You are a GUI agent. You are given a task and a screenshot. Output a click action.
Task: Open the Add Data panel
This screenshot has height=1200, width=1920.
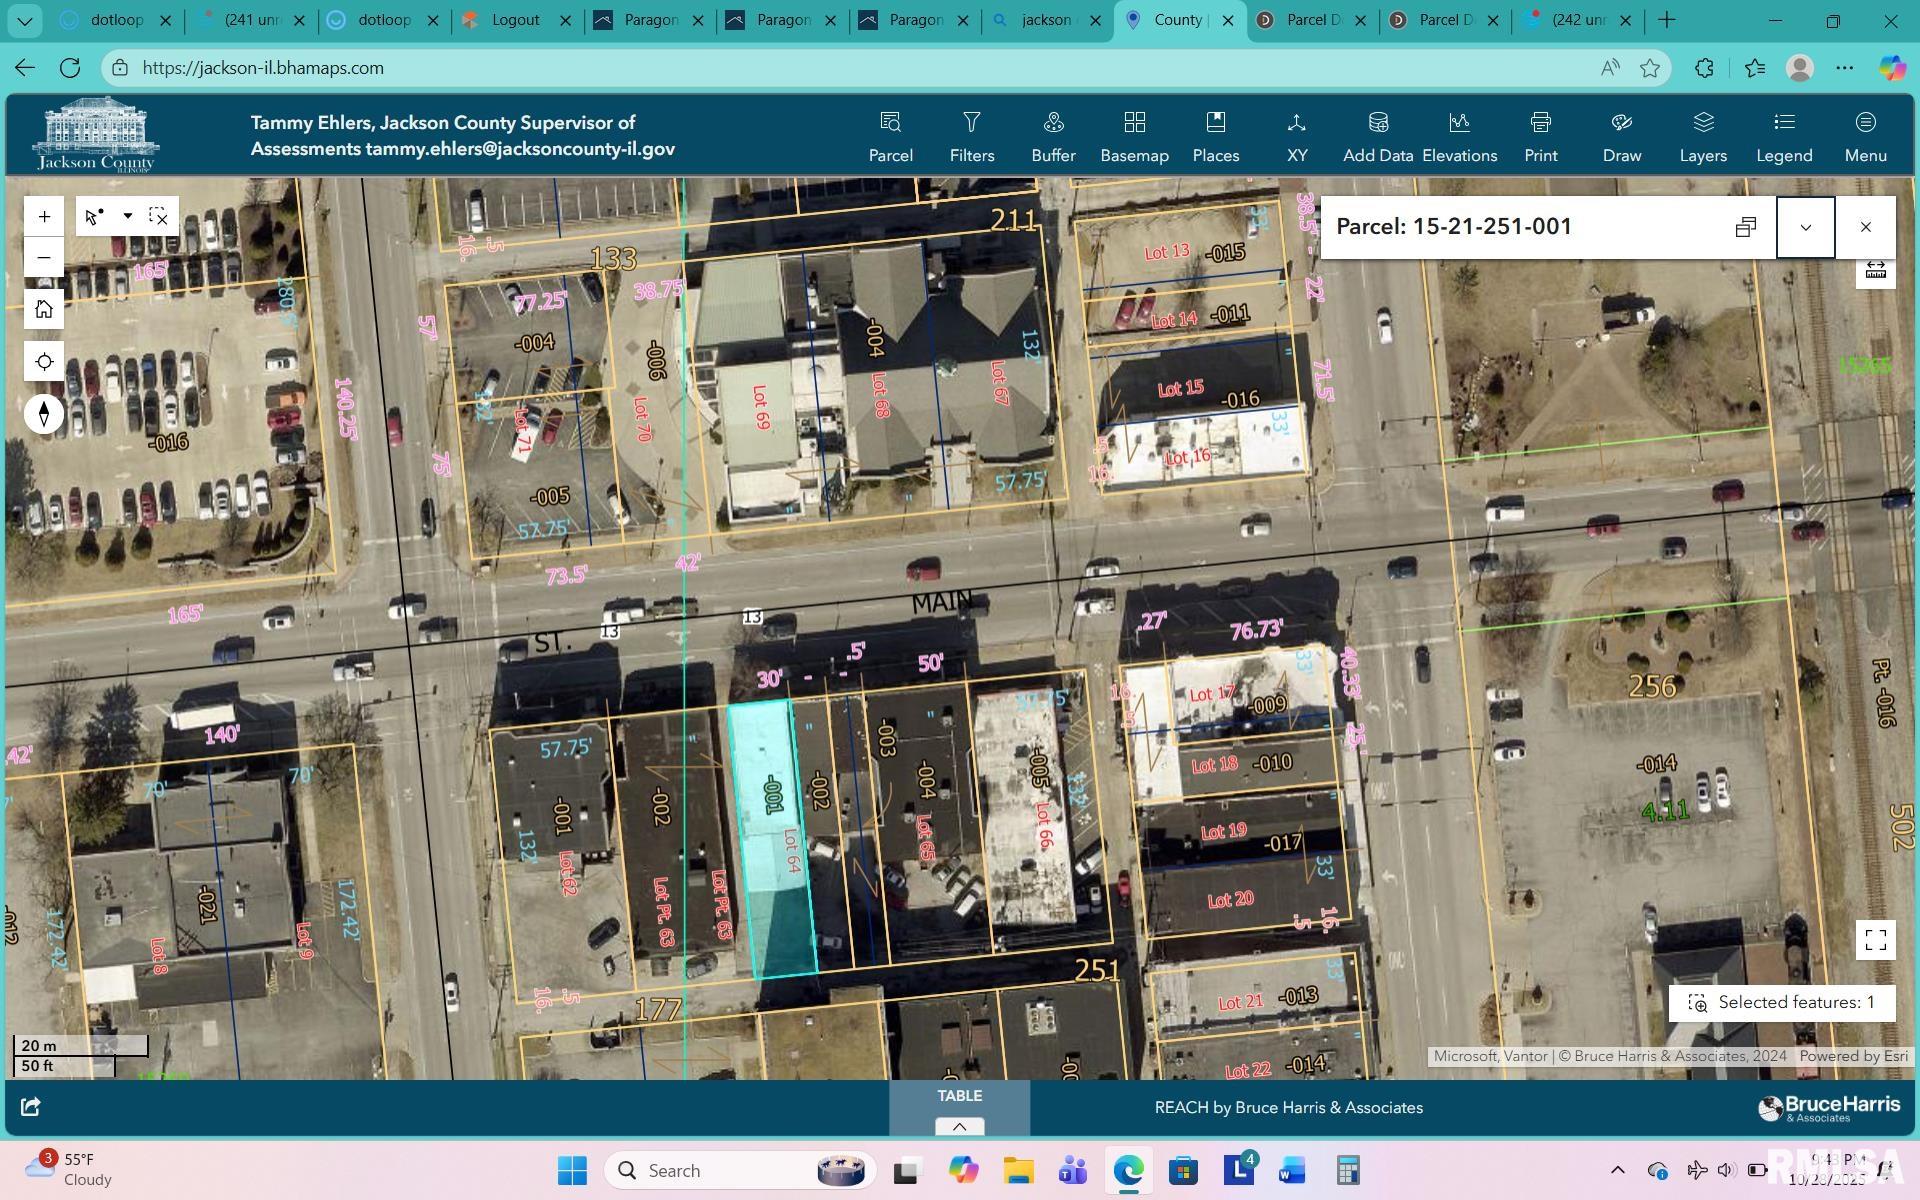(x=1378, y=135)
